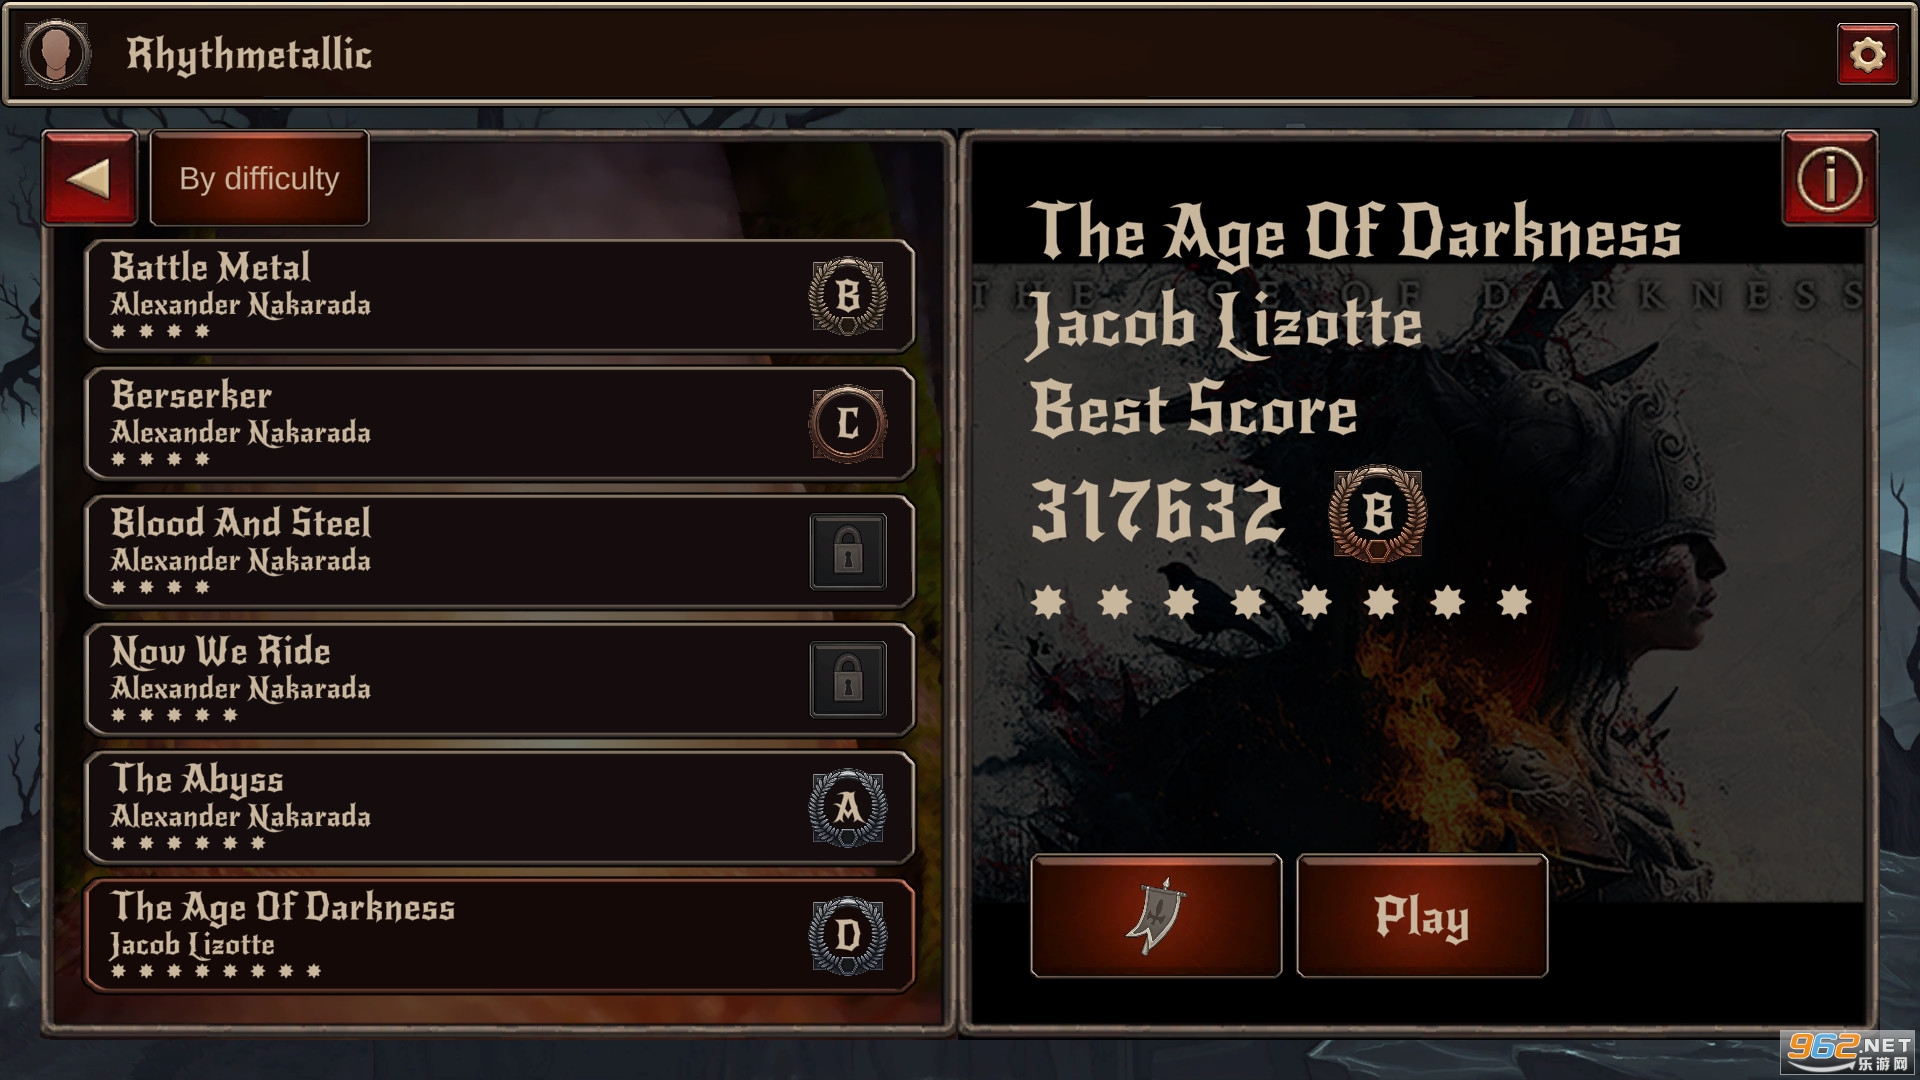Click the padlock icon on Now We Ride
Screen dimensions: 1920x1080
pos(847,679)
